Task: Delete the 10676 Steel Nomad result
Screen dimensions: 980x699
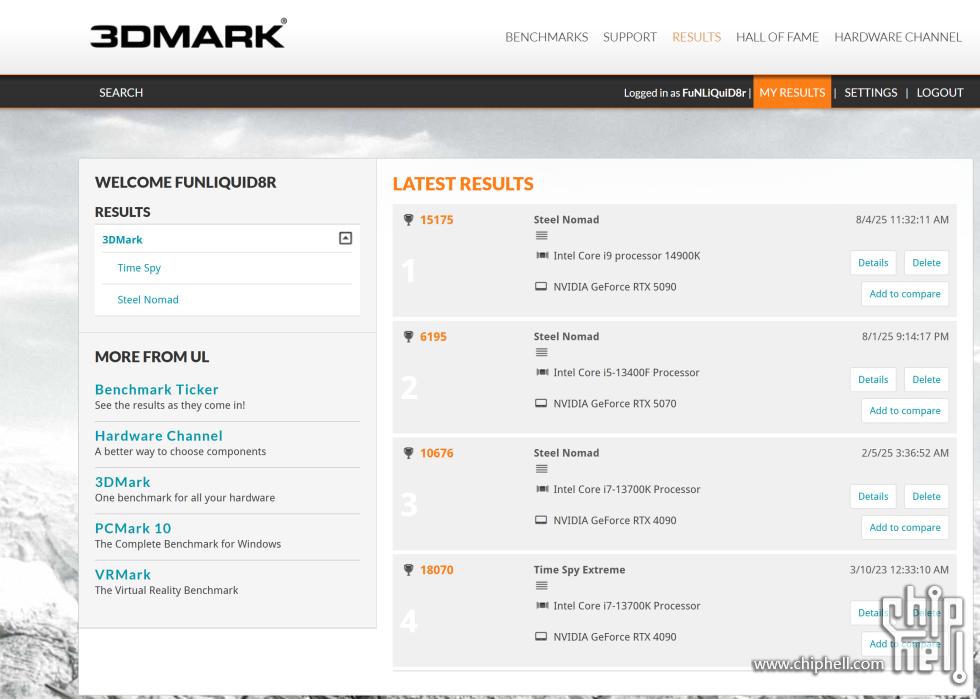Action: click(926, 496)
